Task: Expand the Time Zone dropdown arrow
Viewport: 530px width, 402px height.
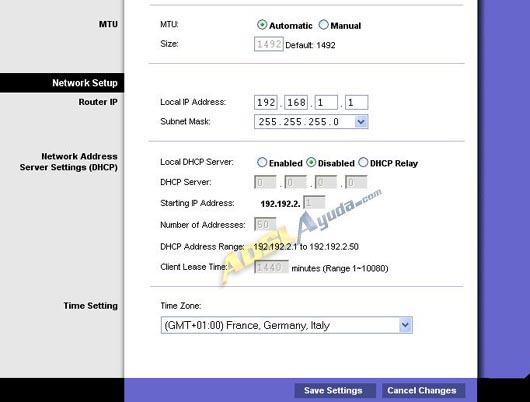Action: click(x=405, y=325)
